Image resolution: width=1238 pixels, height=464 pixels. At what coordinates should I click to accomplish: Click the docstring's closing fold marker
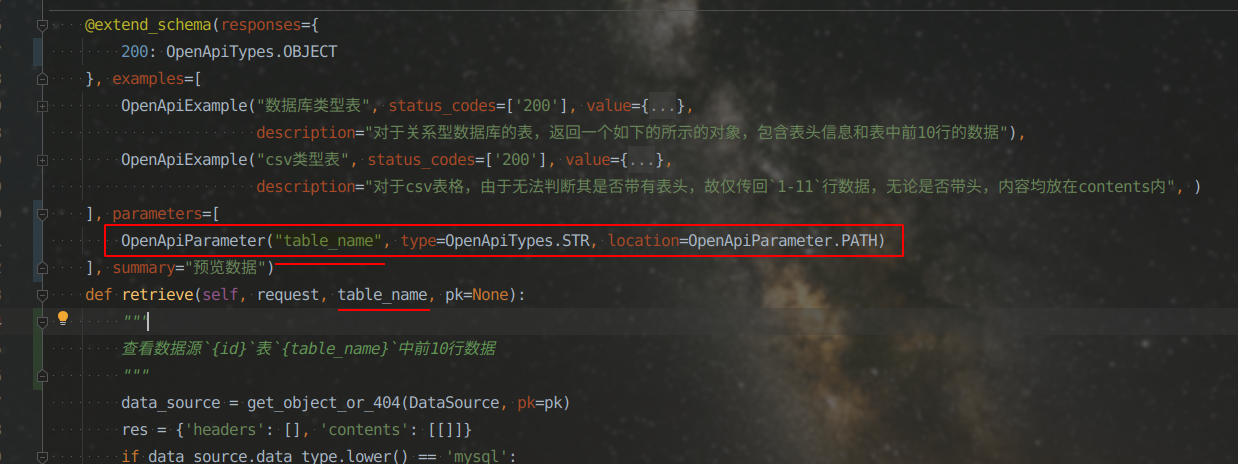tap(41, 375)
